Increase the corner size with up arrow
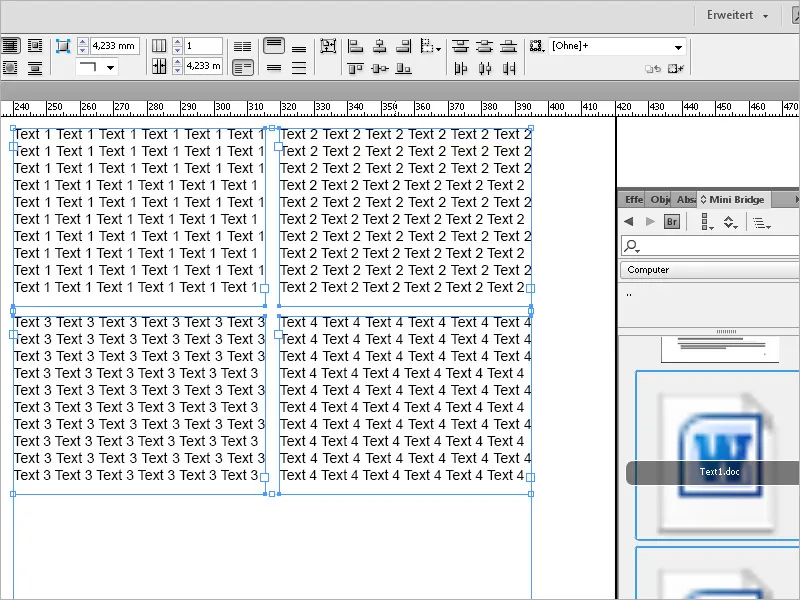800x600 pixels. 83,42
